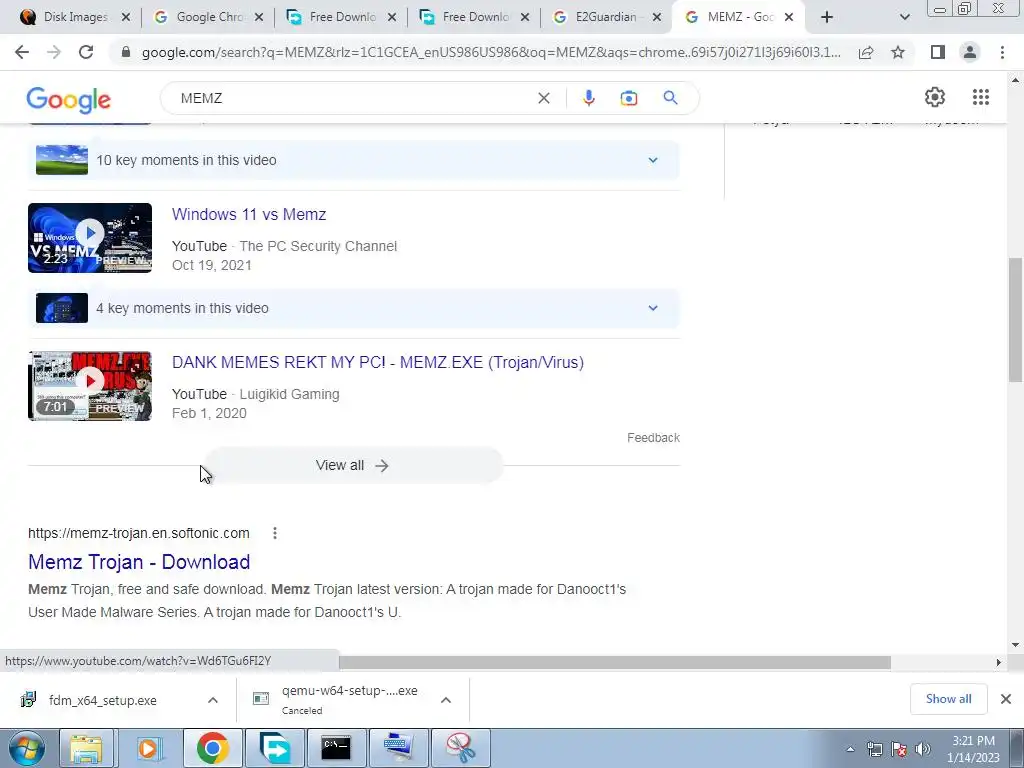The image size is (1024, 768).
Task: Open a new tab with the plus button
Action: pyautogui.click(x=827, y=17)
